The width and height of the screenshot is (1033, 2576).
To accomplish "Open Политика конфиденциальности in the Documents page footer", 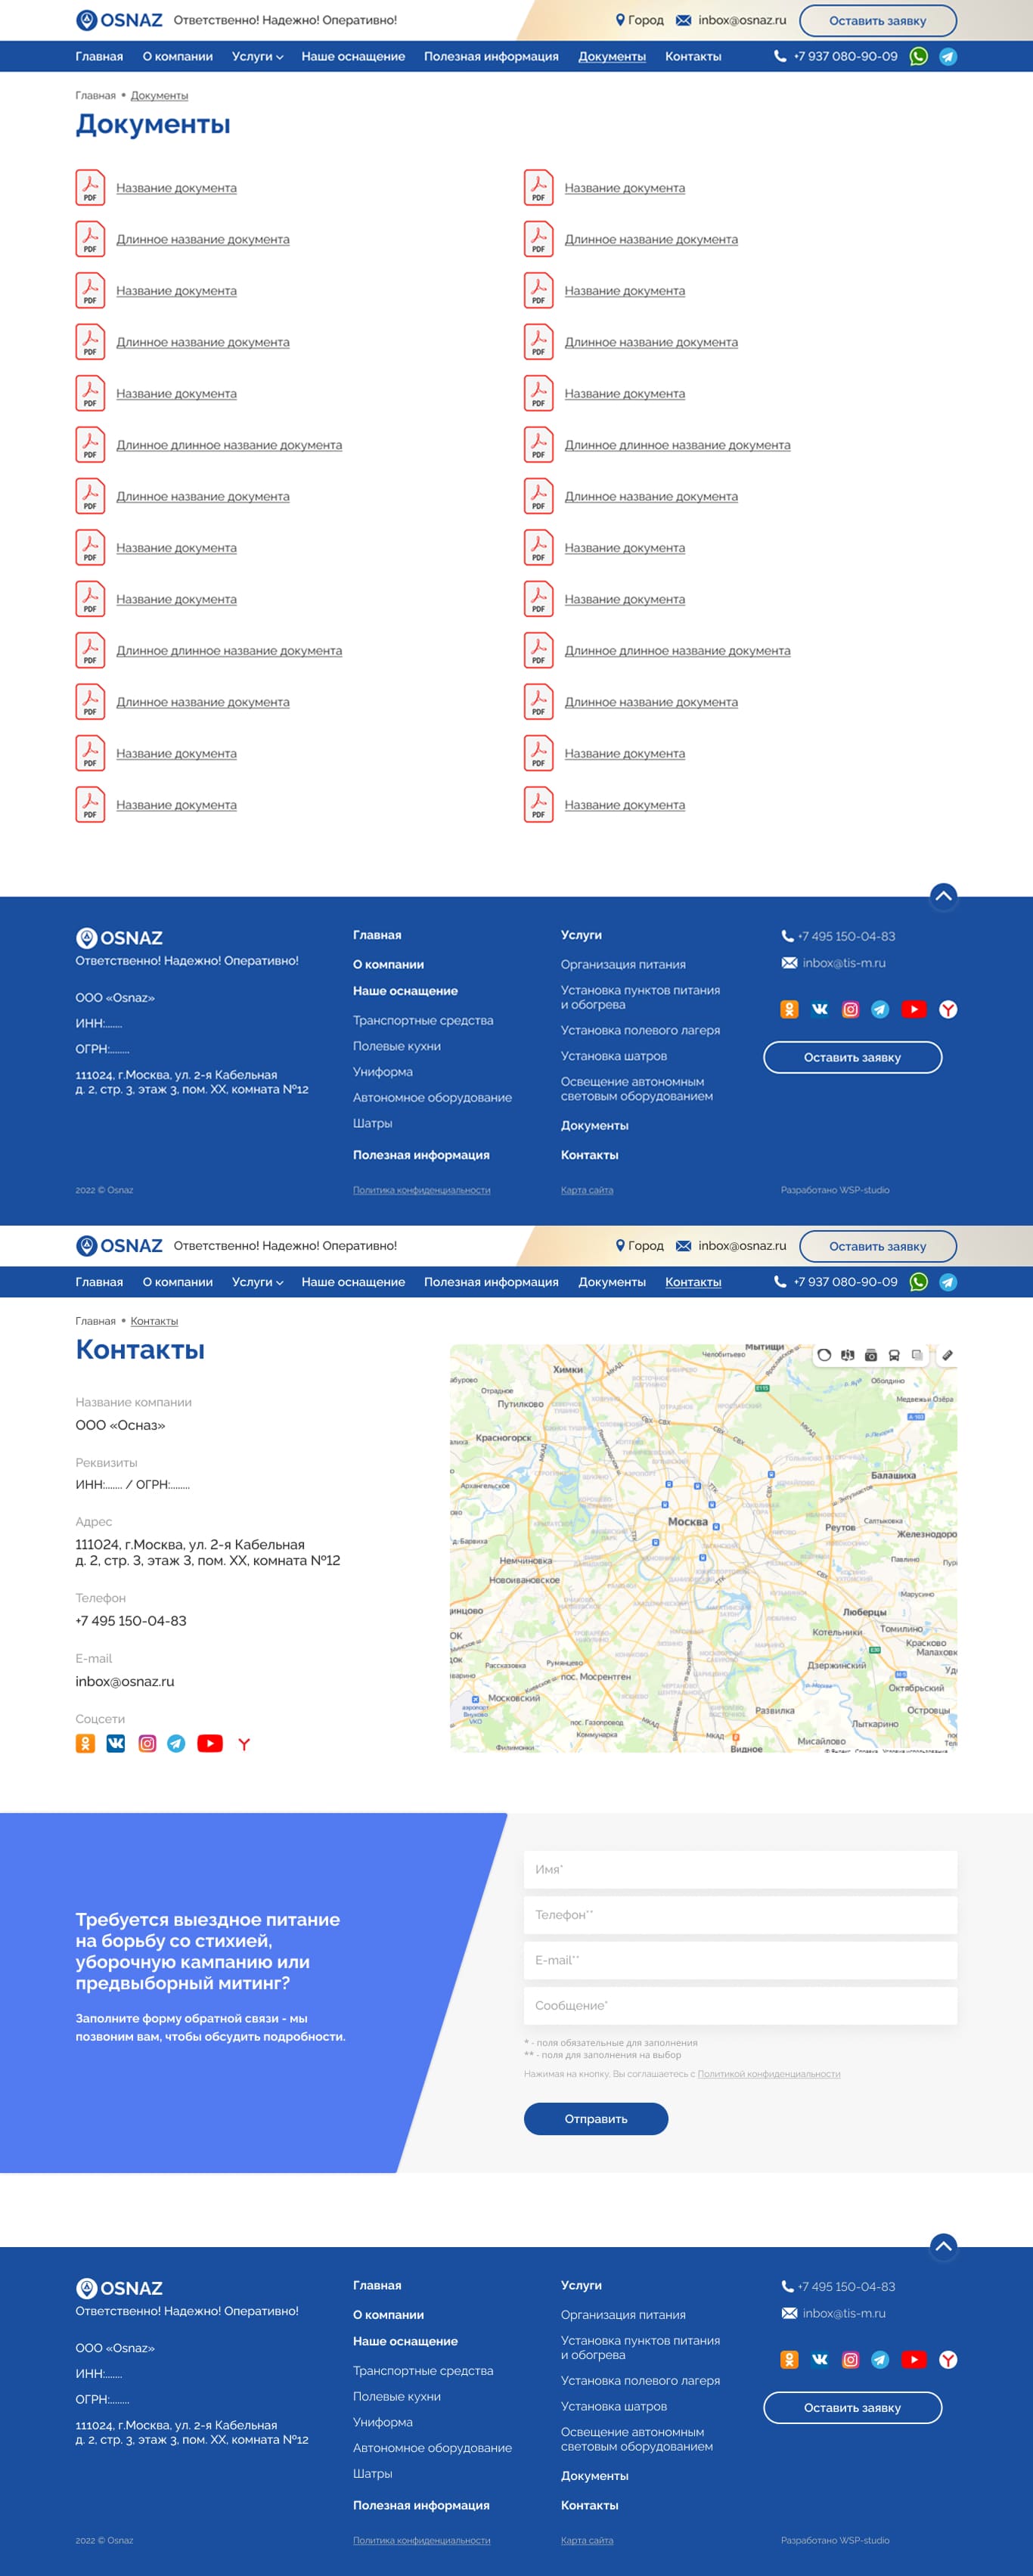I will [x=421, y=1190].
